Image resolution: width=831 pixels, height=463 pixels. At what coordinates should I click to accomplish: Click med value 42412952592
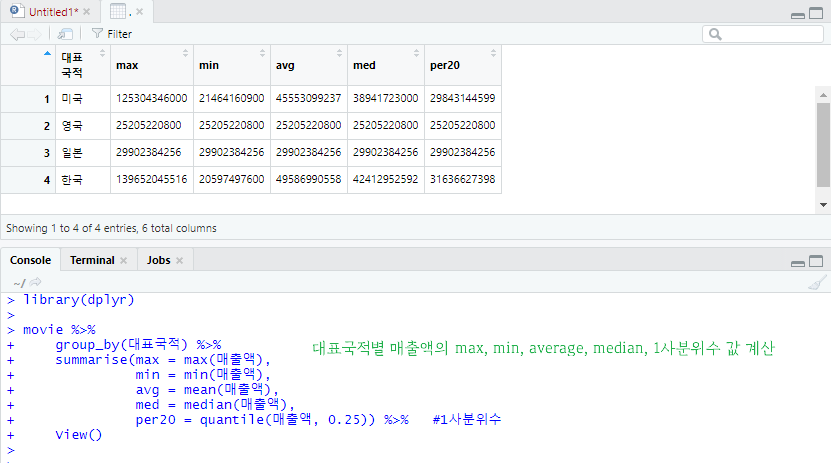click(385, 180)
